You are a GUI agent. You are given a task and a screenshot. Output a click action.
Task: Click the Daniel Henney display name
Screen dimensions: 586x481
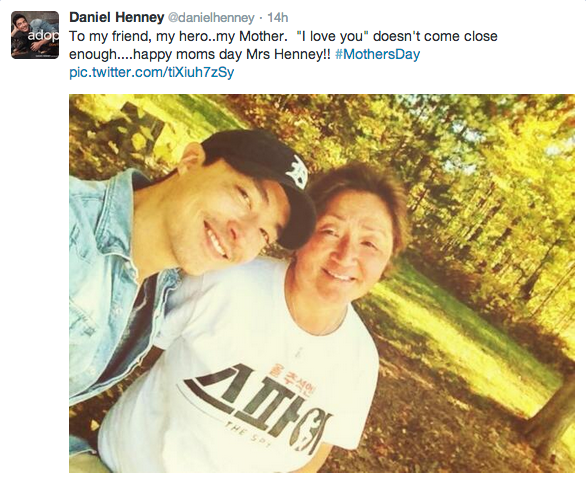117,17
